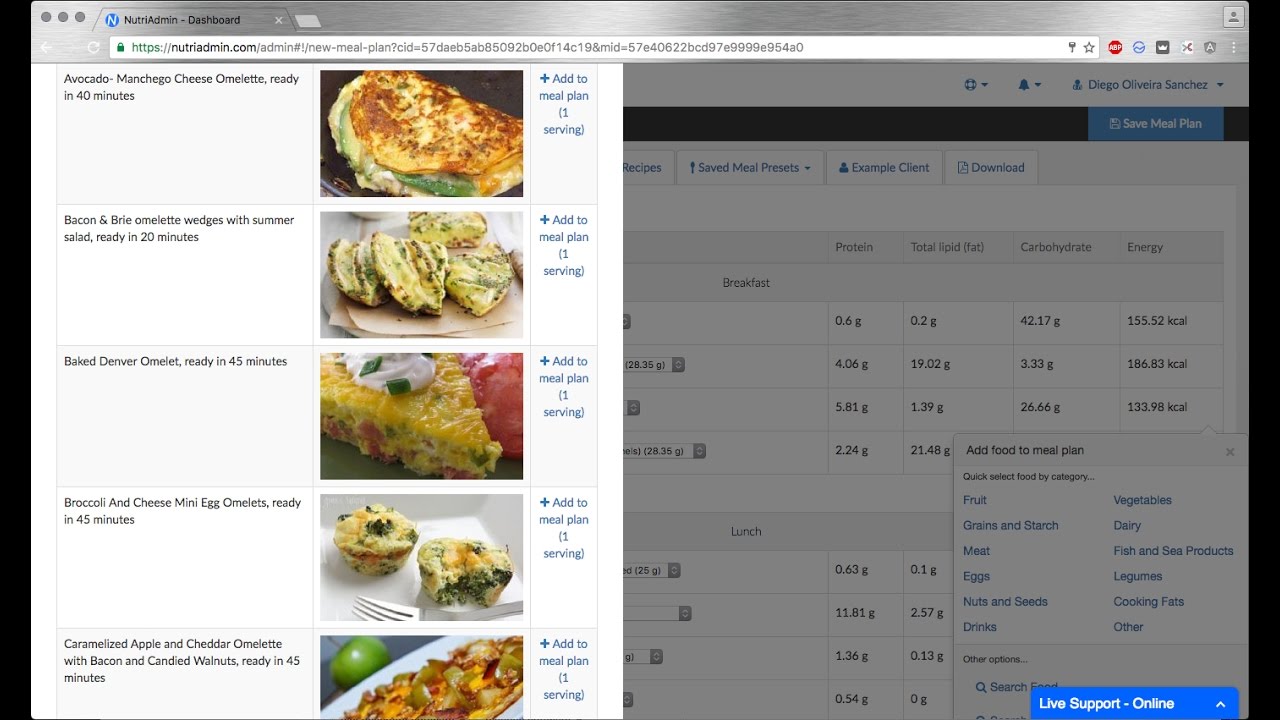Click the scissors-like extension icon
Screen dimensions: 1280x720
pos(1187,47)
